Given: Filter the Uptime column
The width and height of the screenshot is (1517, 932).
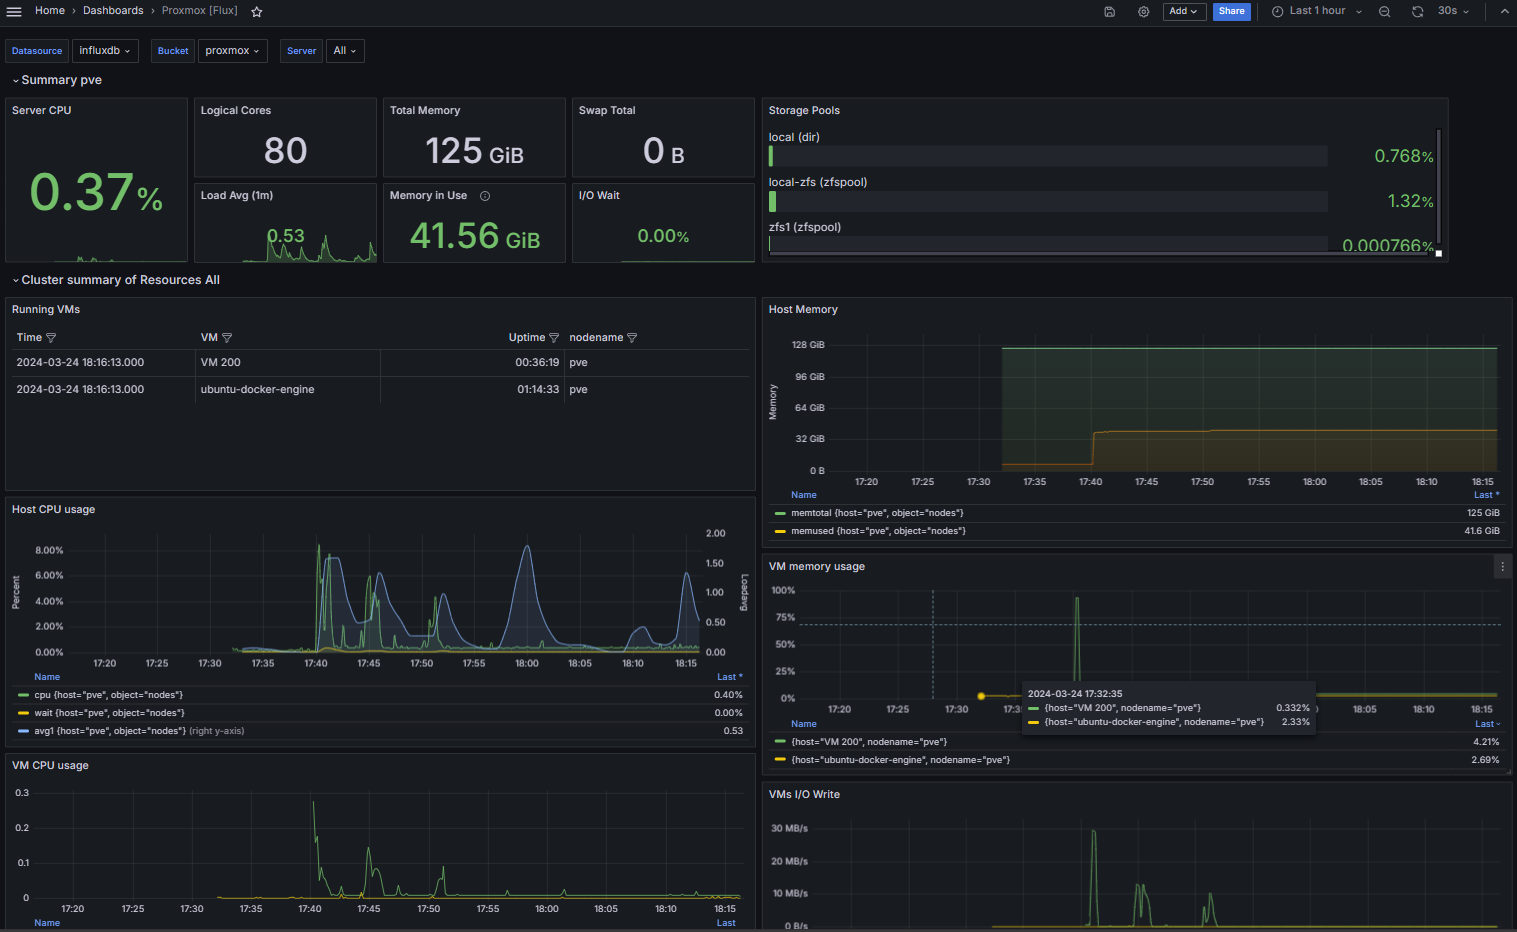Looking at the screenshot, I should 554,338.
